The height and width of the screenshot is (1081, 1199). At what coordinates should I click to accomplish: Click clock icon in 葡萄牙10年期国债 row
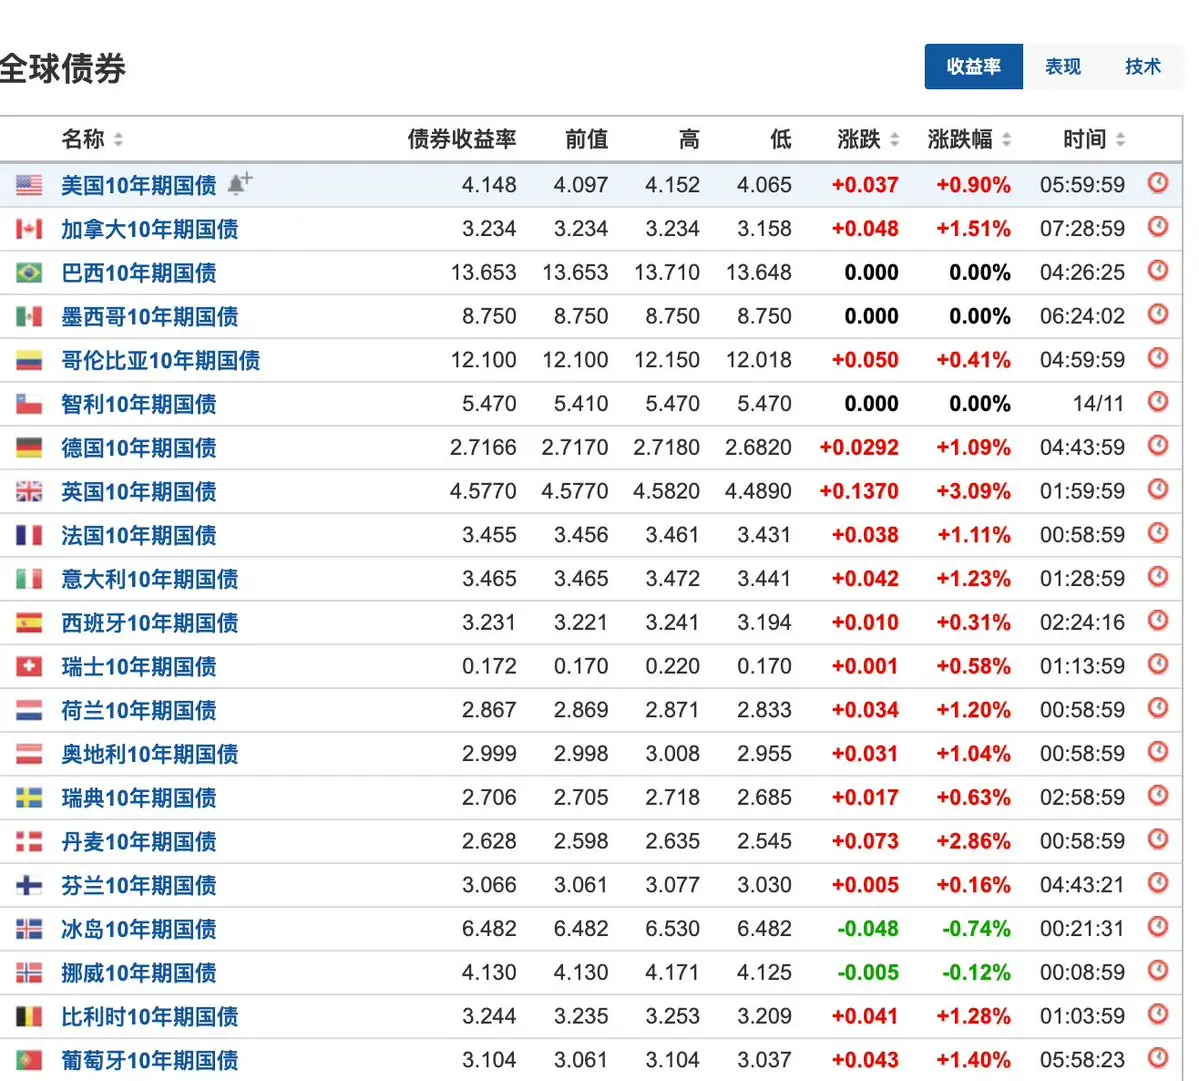1158,1058
